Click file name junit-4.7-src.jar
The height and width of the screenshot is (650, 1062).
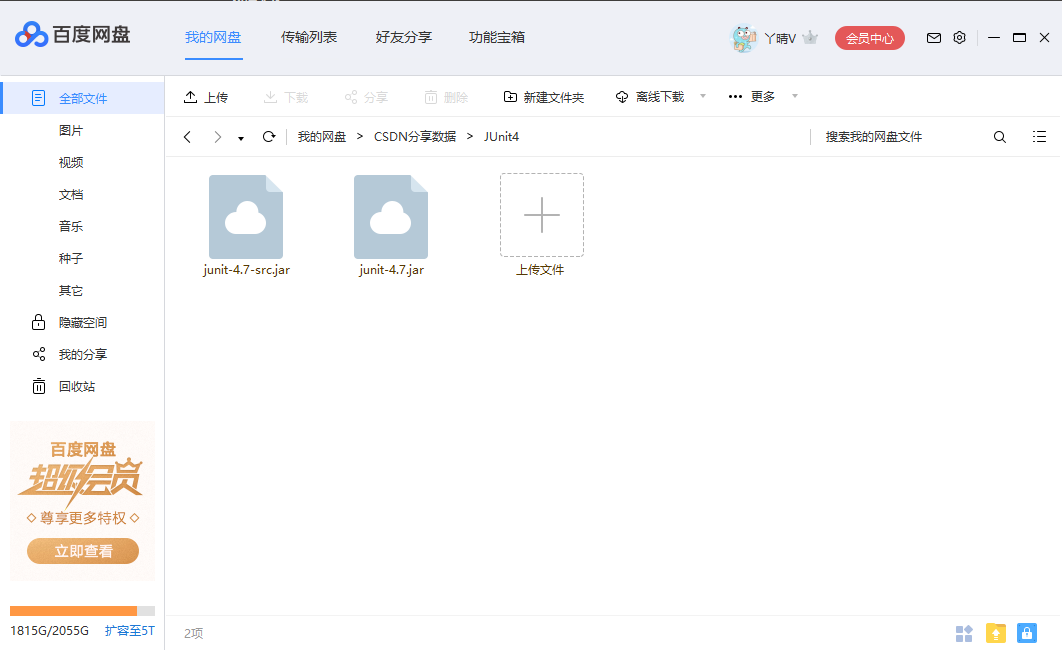pos(247,269)
